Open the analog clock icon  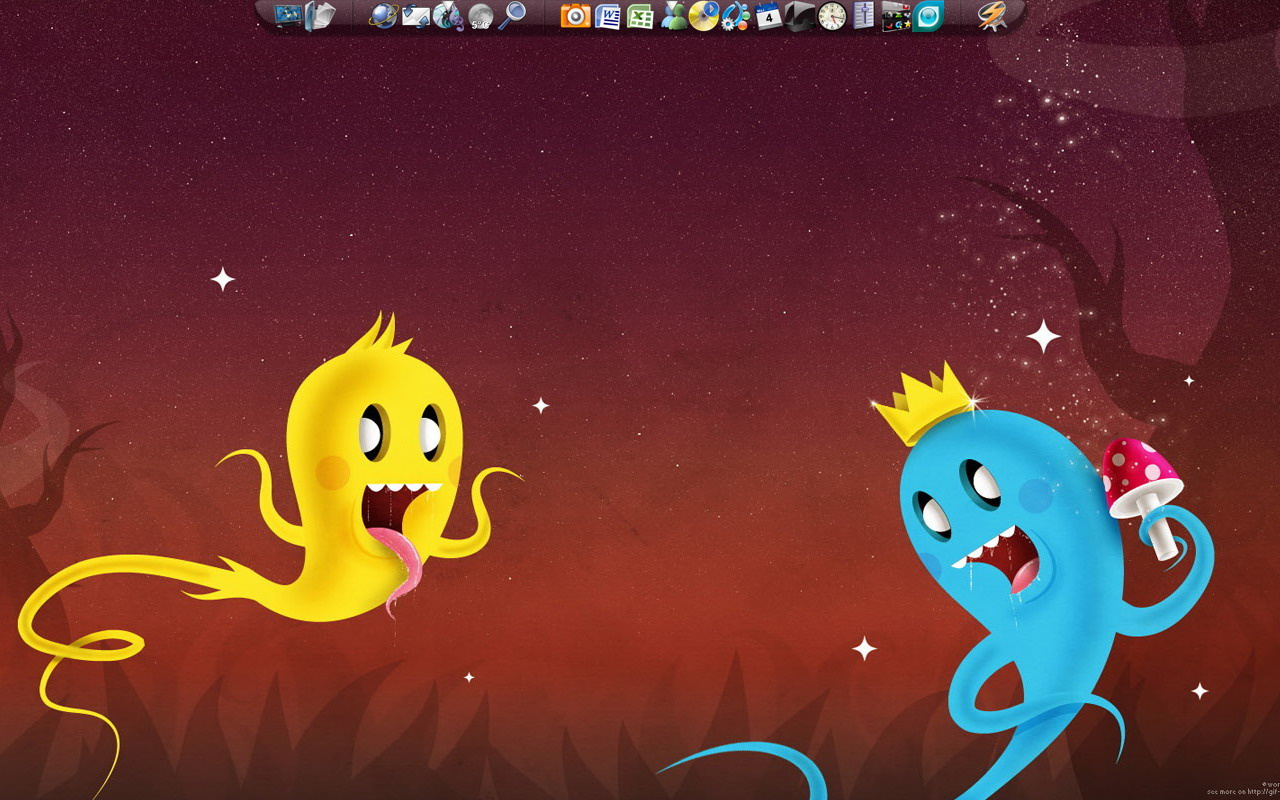coord(832,15)
